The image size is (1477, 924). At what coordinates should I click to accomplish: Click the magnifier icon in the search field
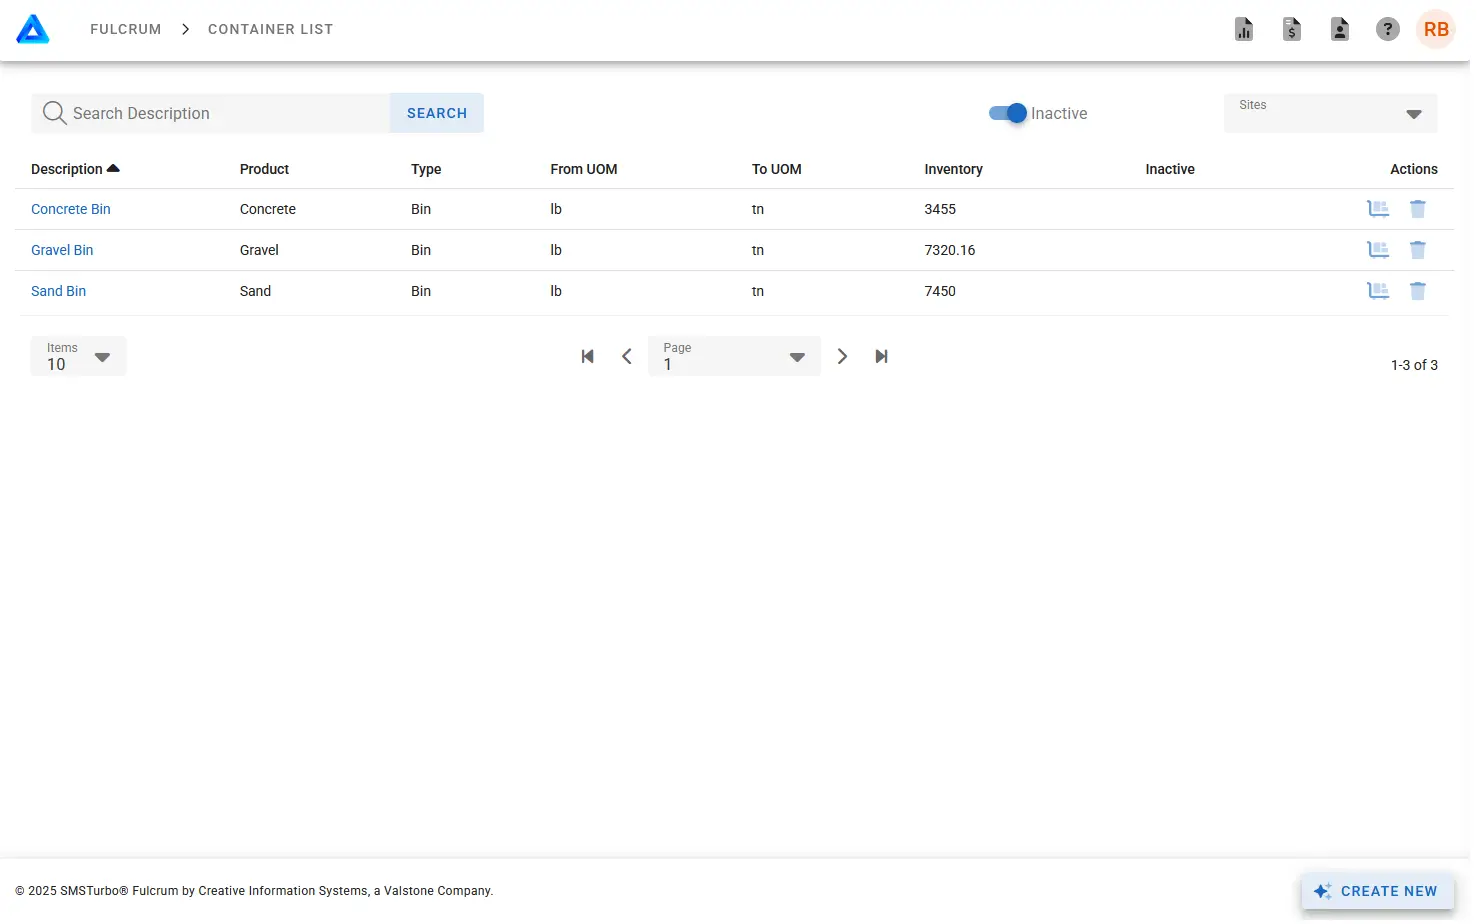tap(54, 113)
